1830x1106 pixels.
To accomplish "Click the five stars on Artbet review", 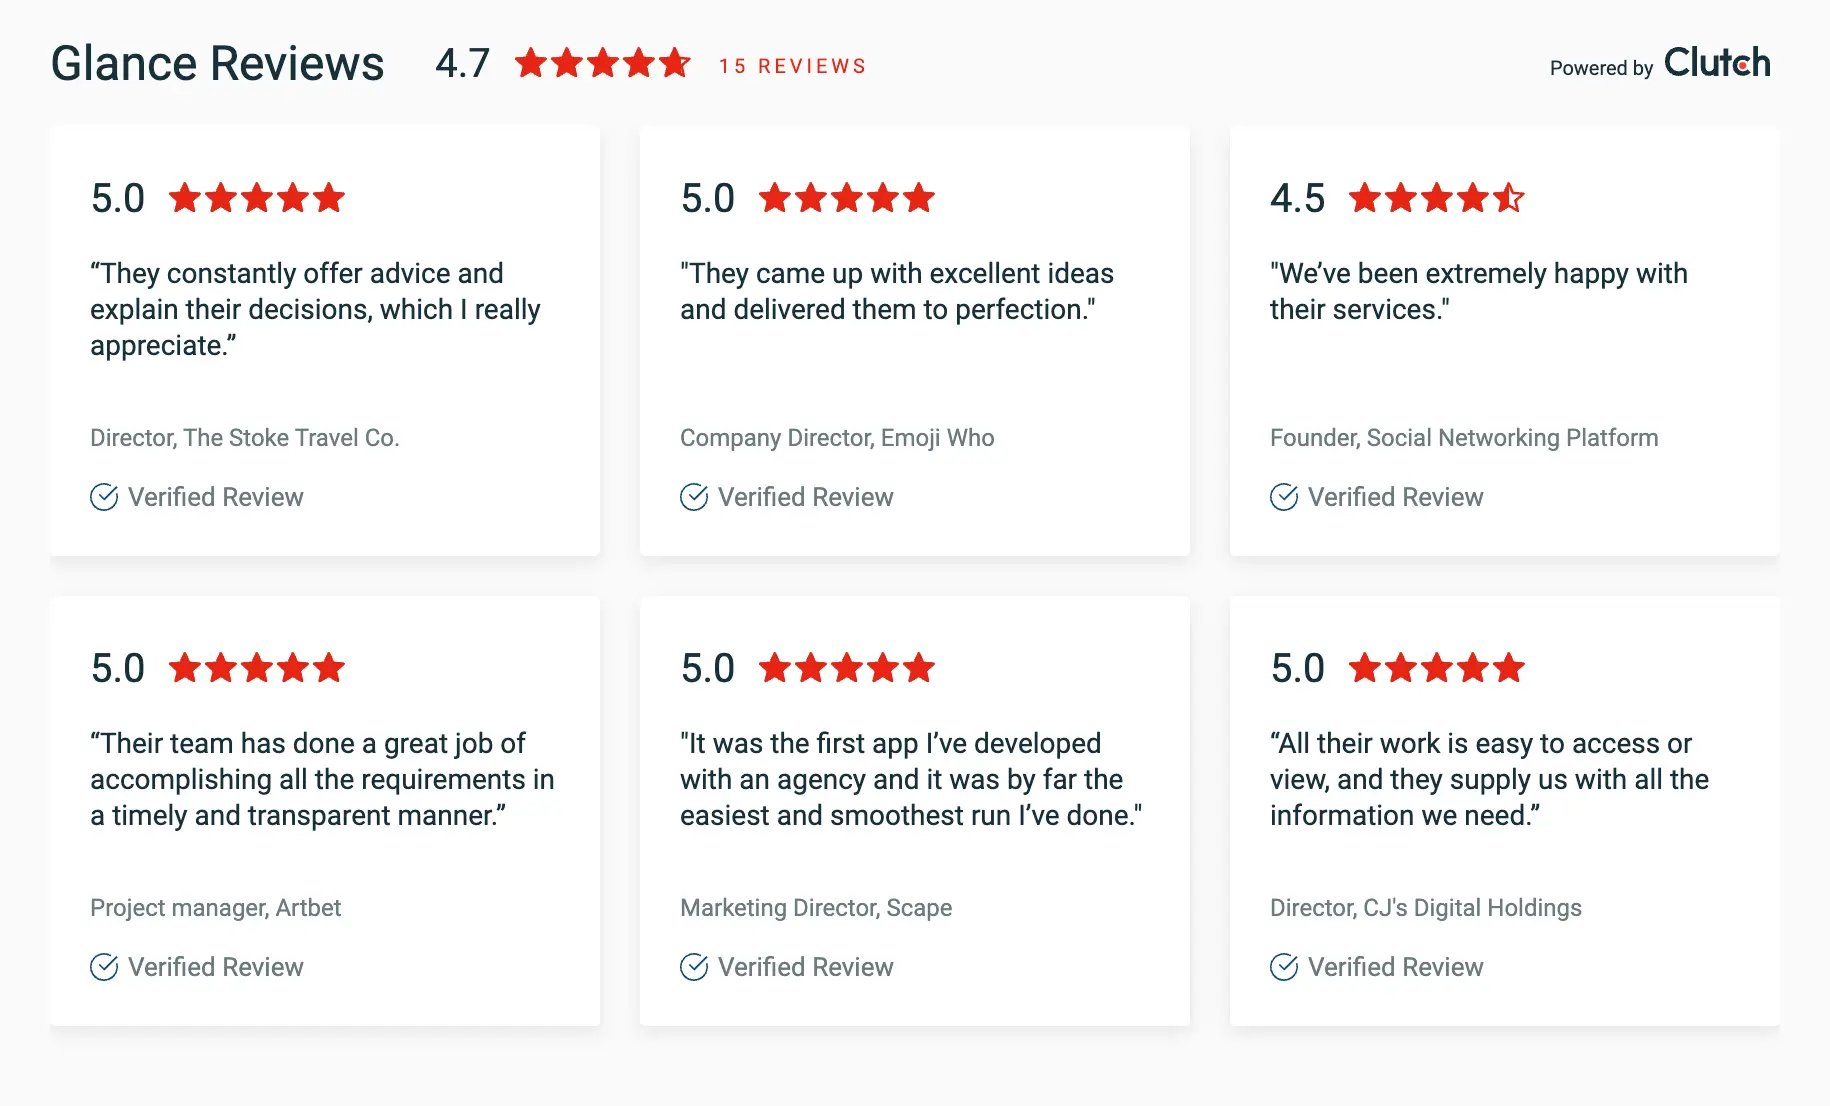I will click(257, 668).
